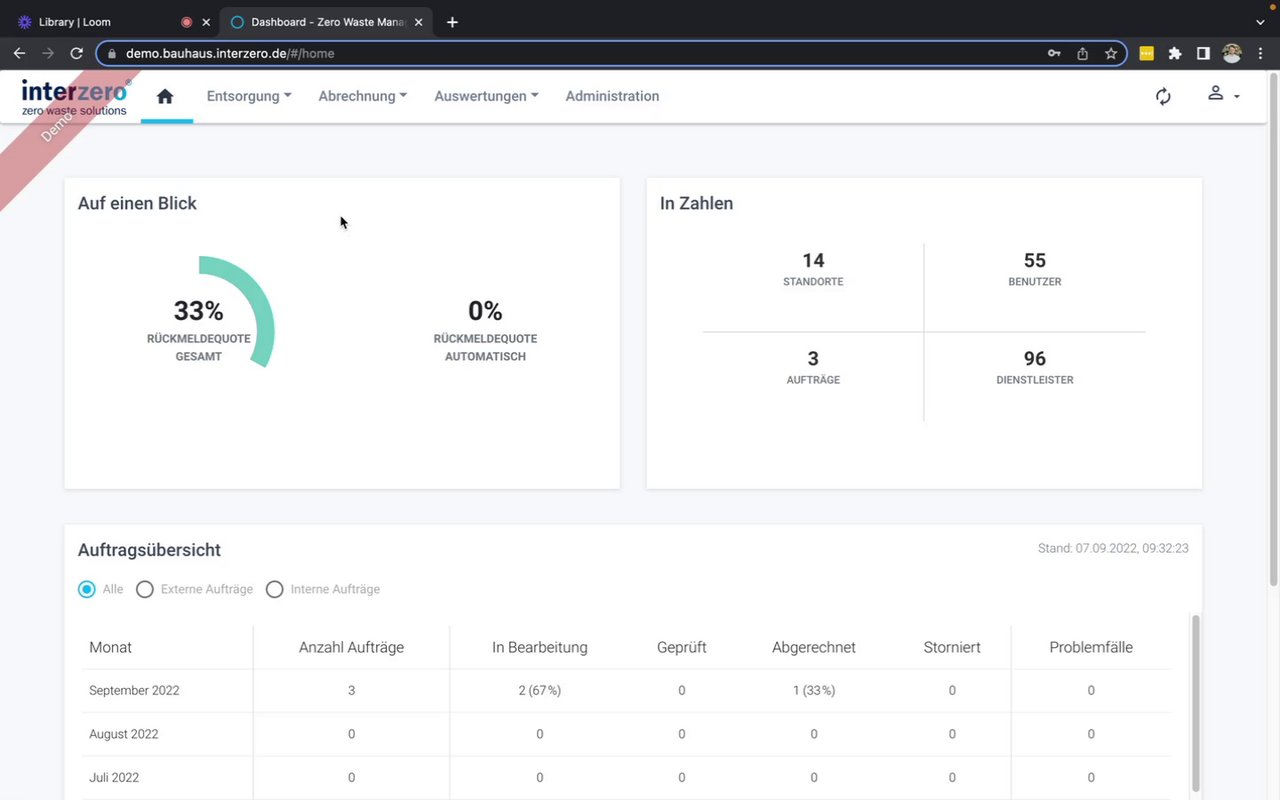Open the Extensions puzzle icon
This screenshot has height=800, width=1280.
(1175, 54)
